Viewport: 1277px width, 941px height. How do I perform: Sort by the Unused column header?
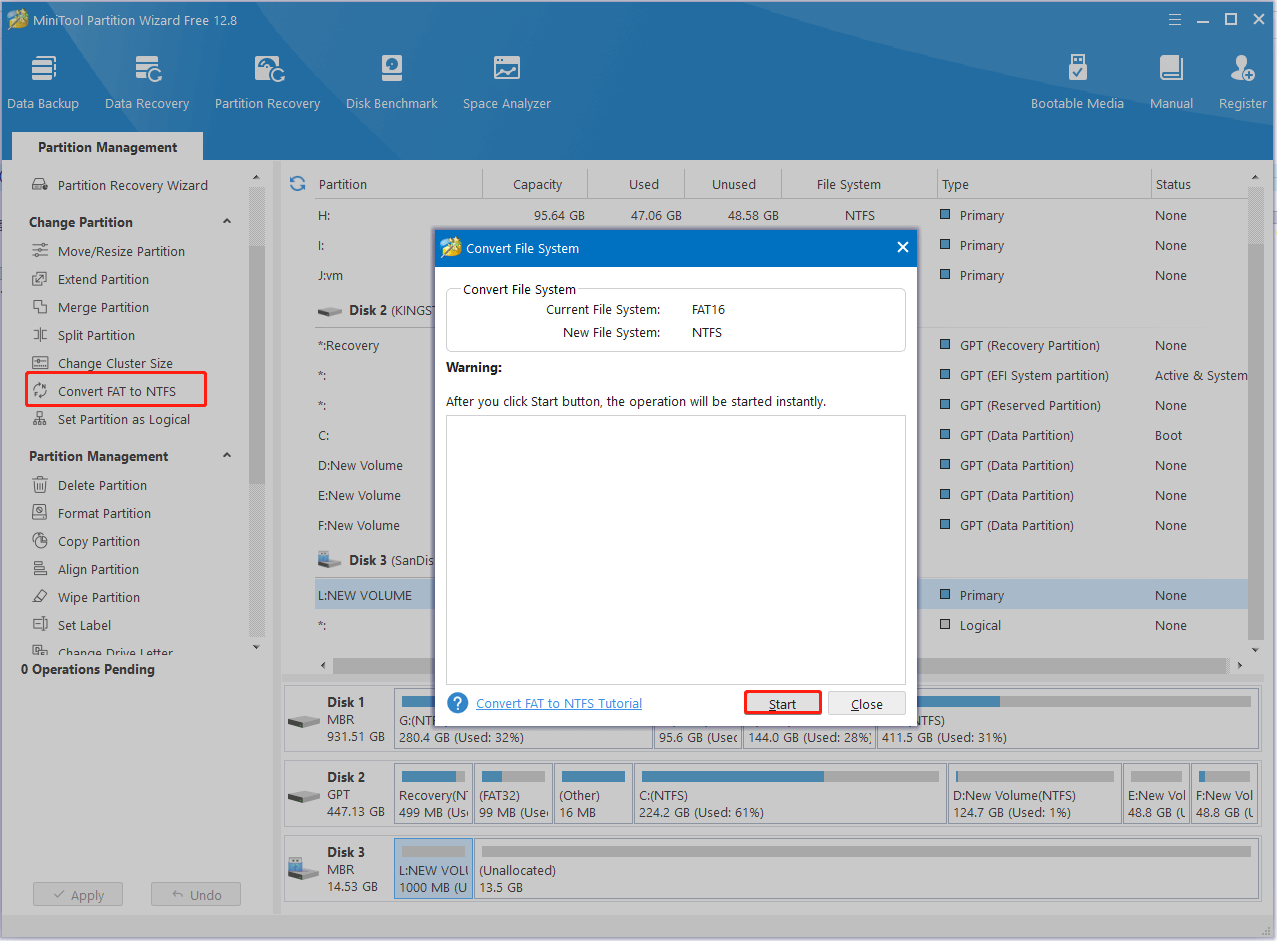tap(733, 184)
